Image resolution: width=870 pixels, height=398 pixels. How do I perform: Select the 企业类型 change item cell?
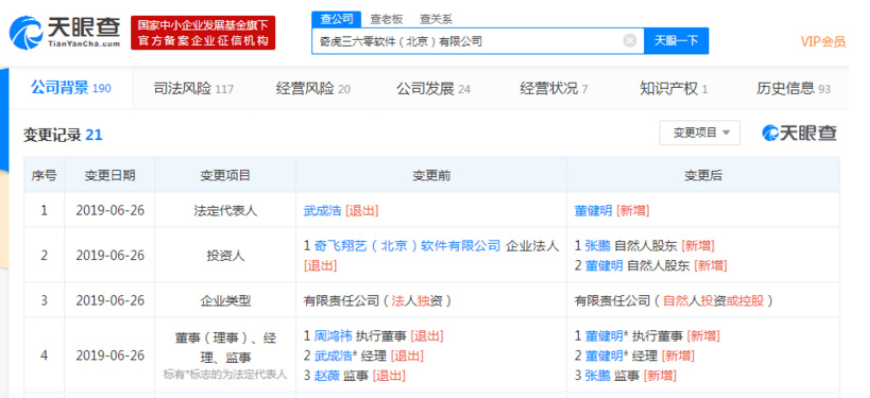click(x=225, y=300)
